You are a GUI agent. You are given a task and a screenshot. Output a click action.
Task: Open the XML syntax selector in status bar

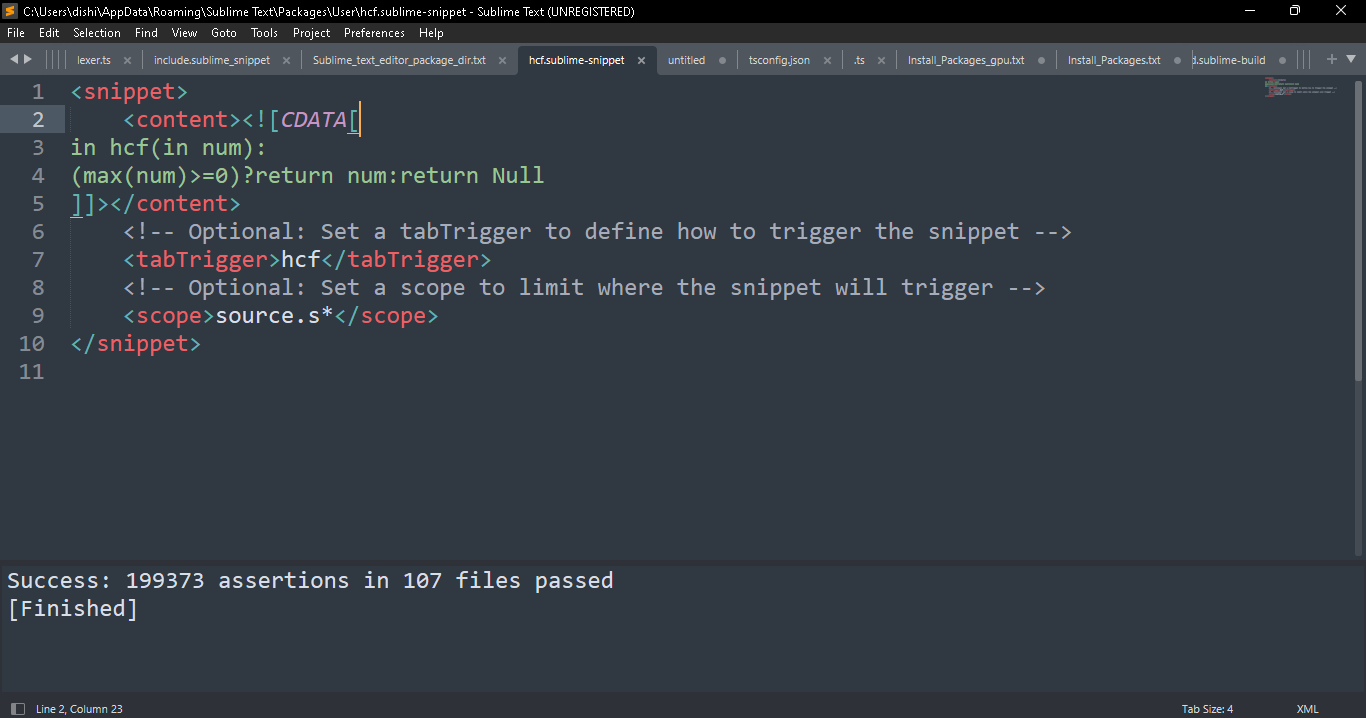coord(1307,709)
